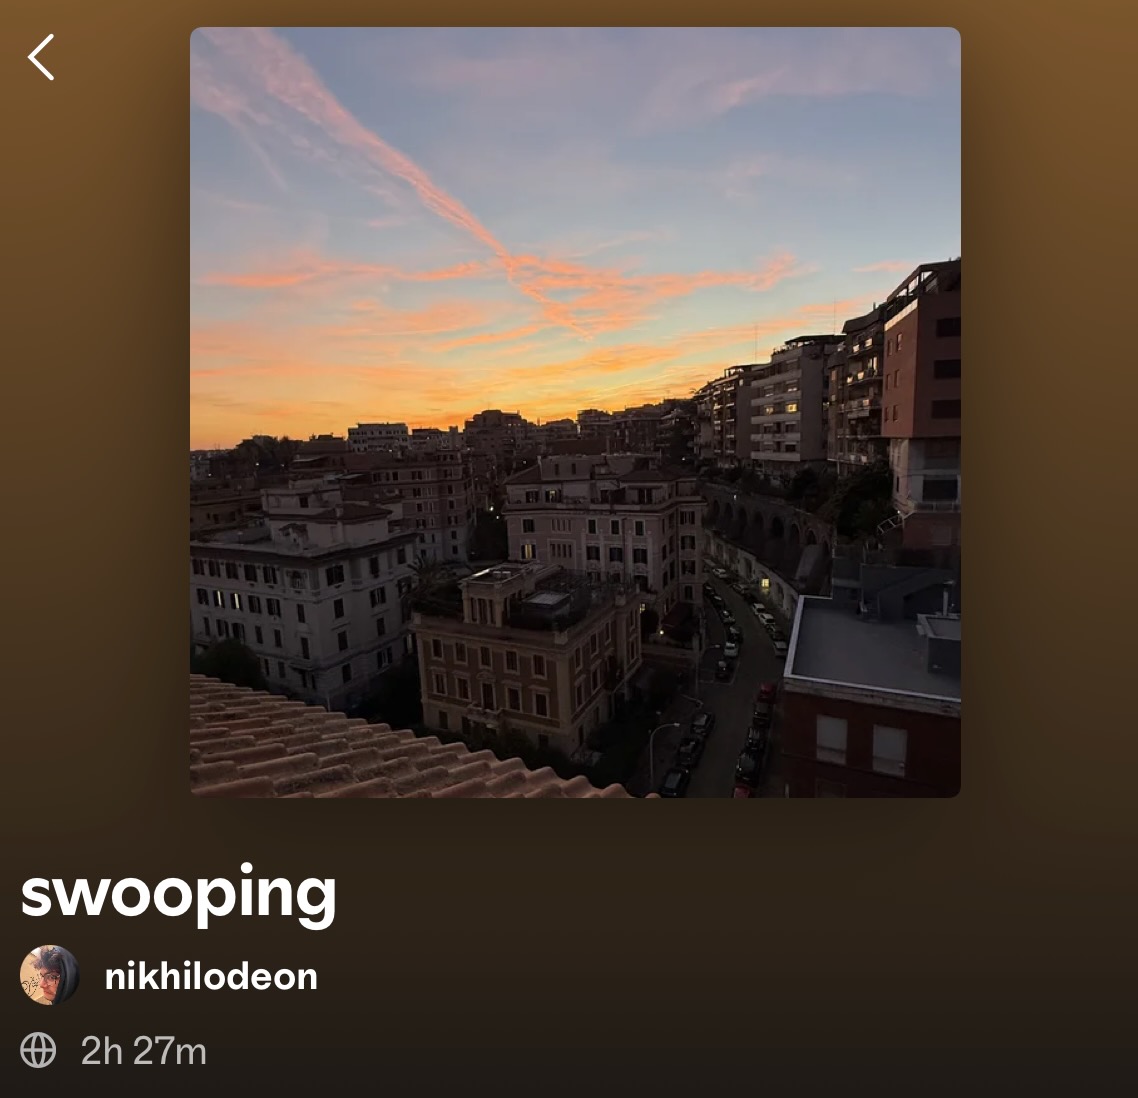Screen dimensions: 1138x1098
Task: Click the playlist length 2h 27m
Action: coord(144,1051)
